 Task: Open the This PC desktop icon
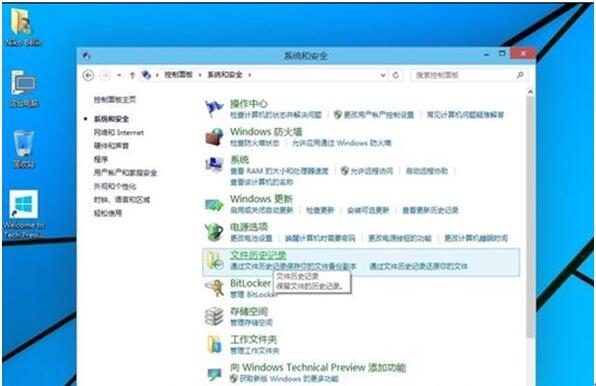click(x=24, y=88)
